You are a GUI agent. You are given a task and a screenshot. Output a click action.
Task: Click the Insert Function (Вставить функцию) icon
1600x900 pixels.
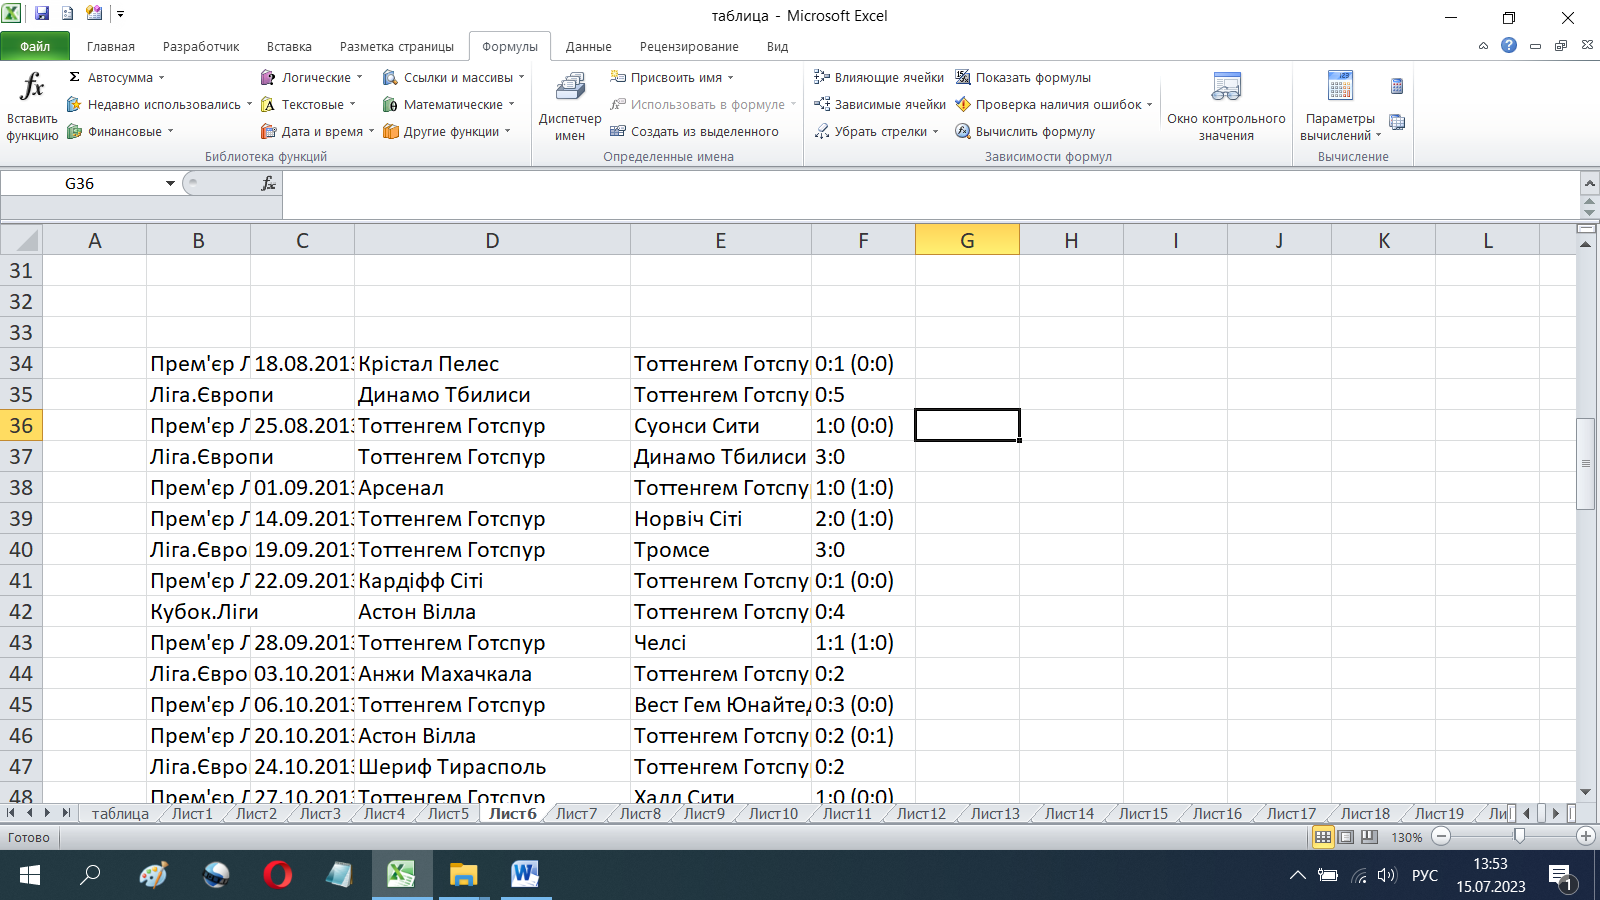pos(32,90)
